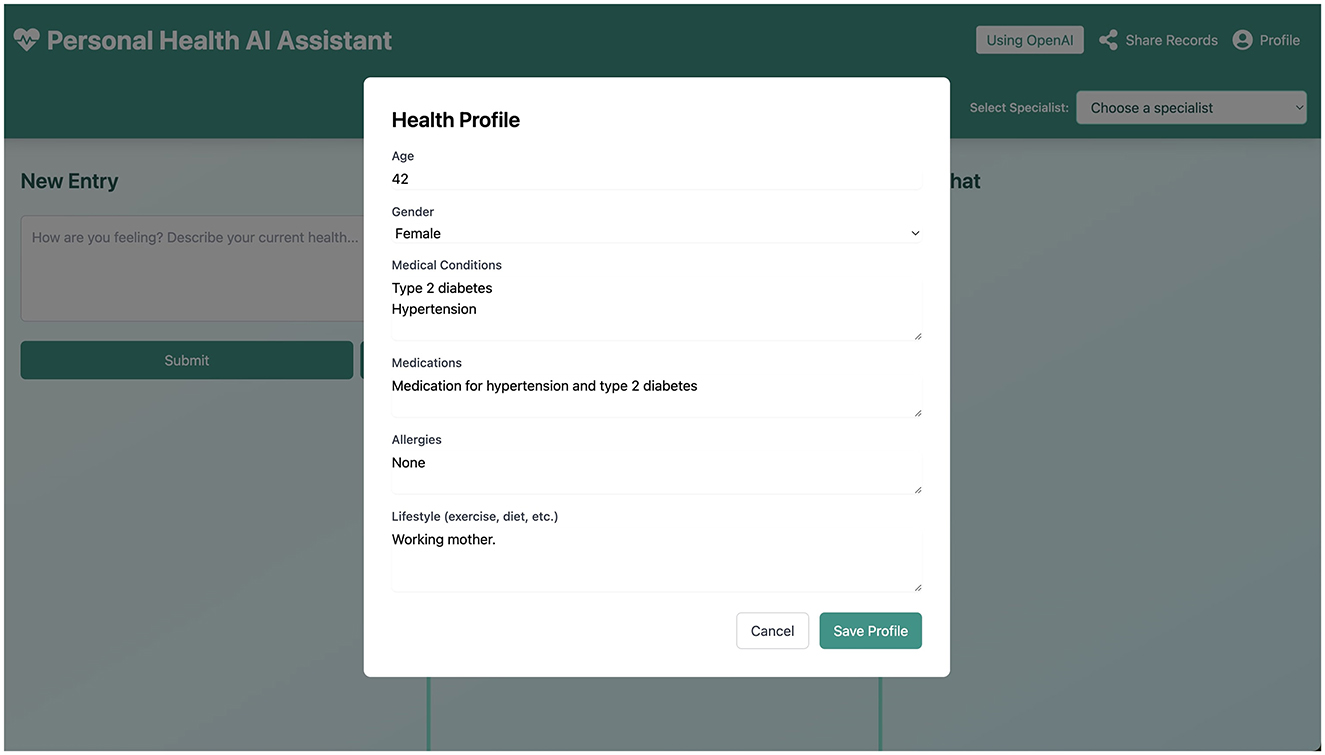The height and width of the screenshot is (755, 1325).
Task: Click the Hypertension line in Medical Conditions
Action: tap(434, 309)
